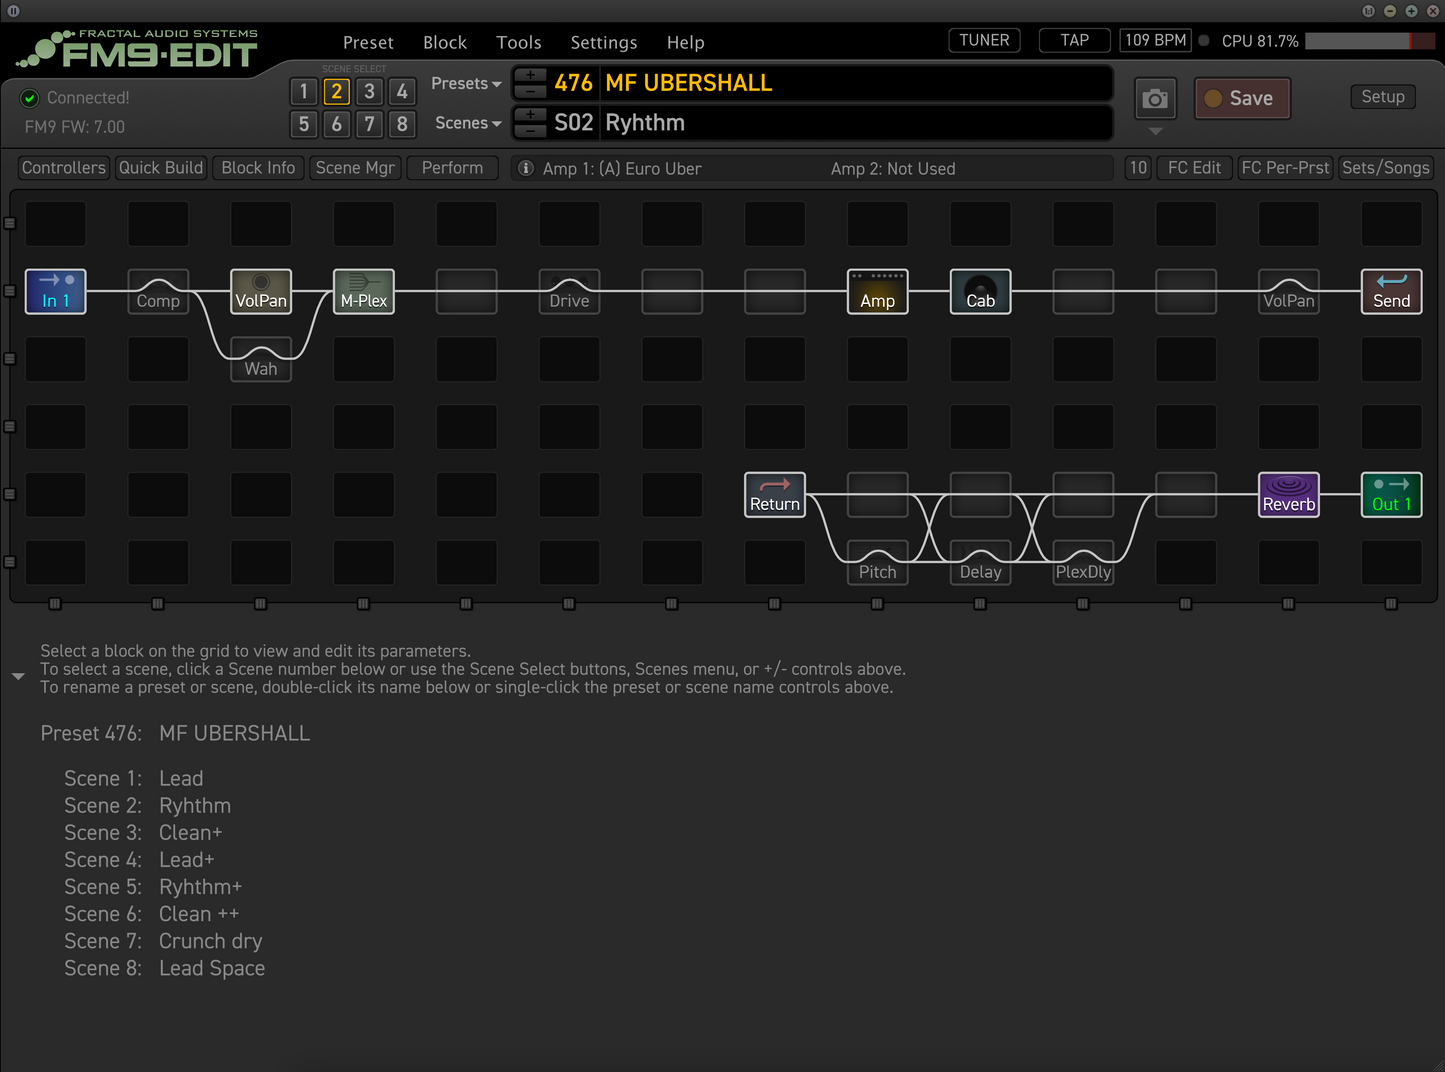The image size is (1445, 1072).
Task: Switch to scene 2 button
Action: (x=337, y=91)
